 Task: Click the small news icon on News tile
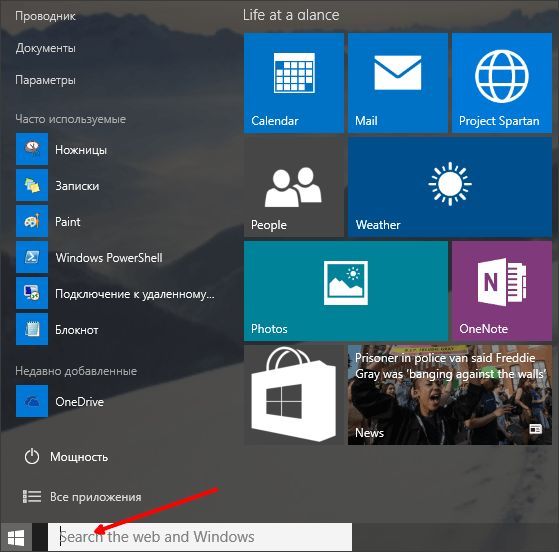535,428
